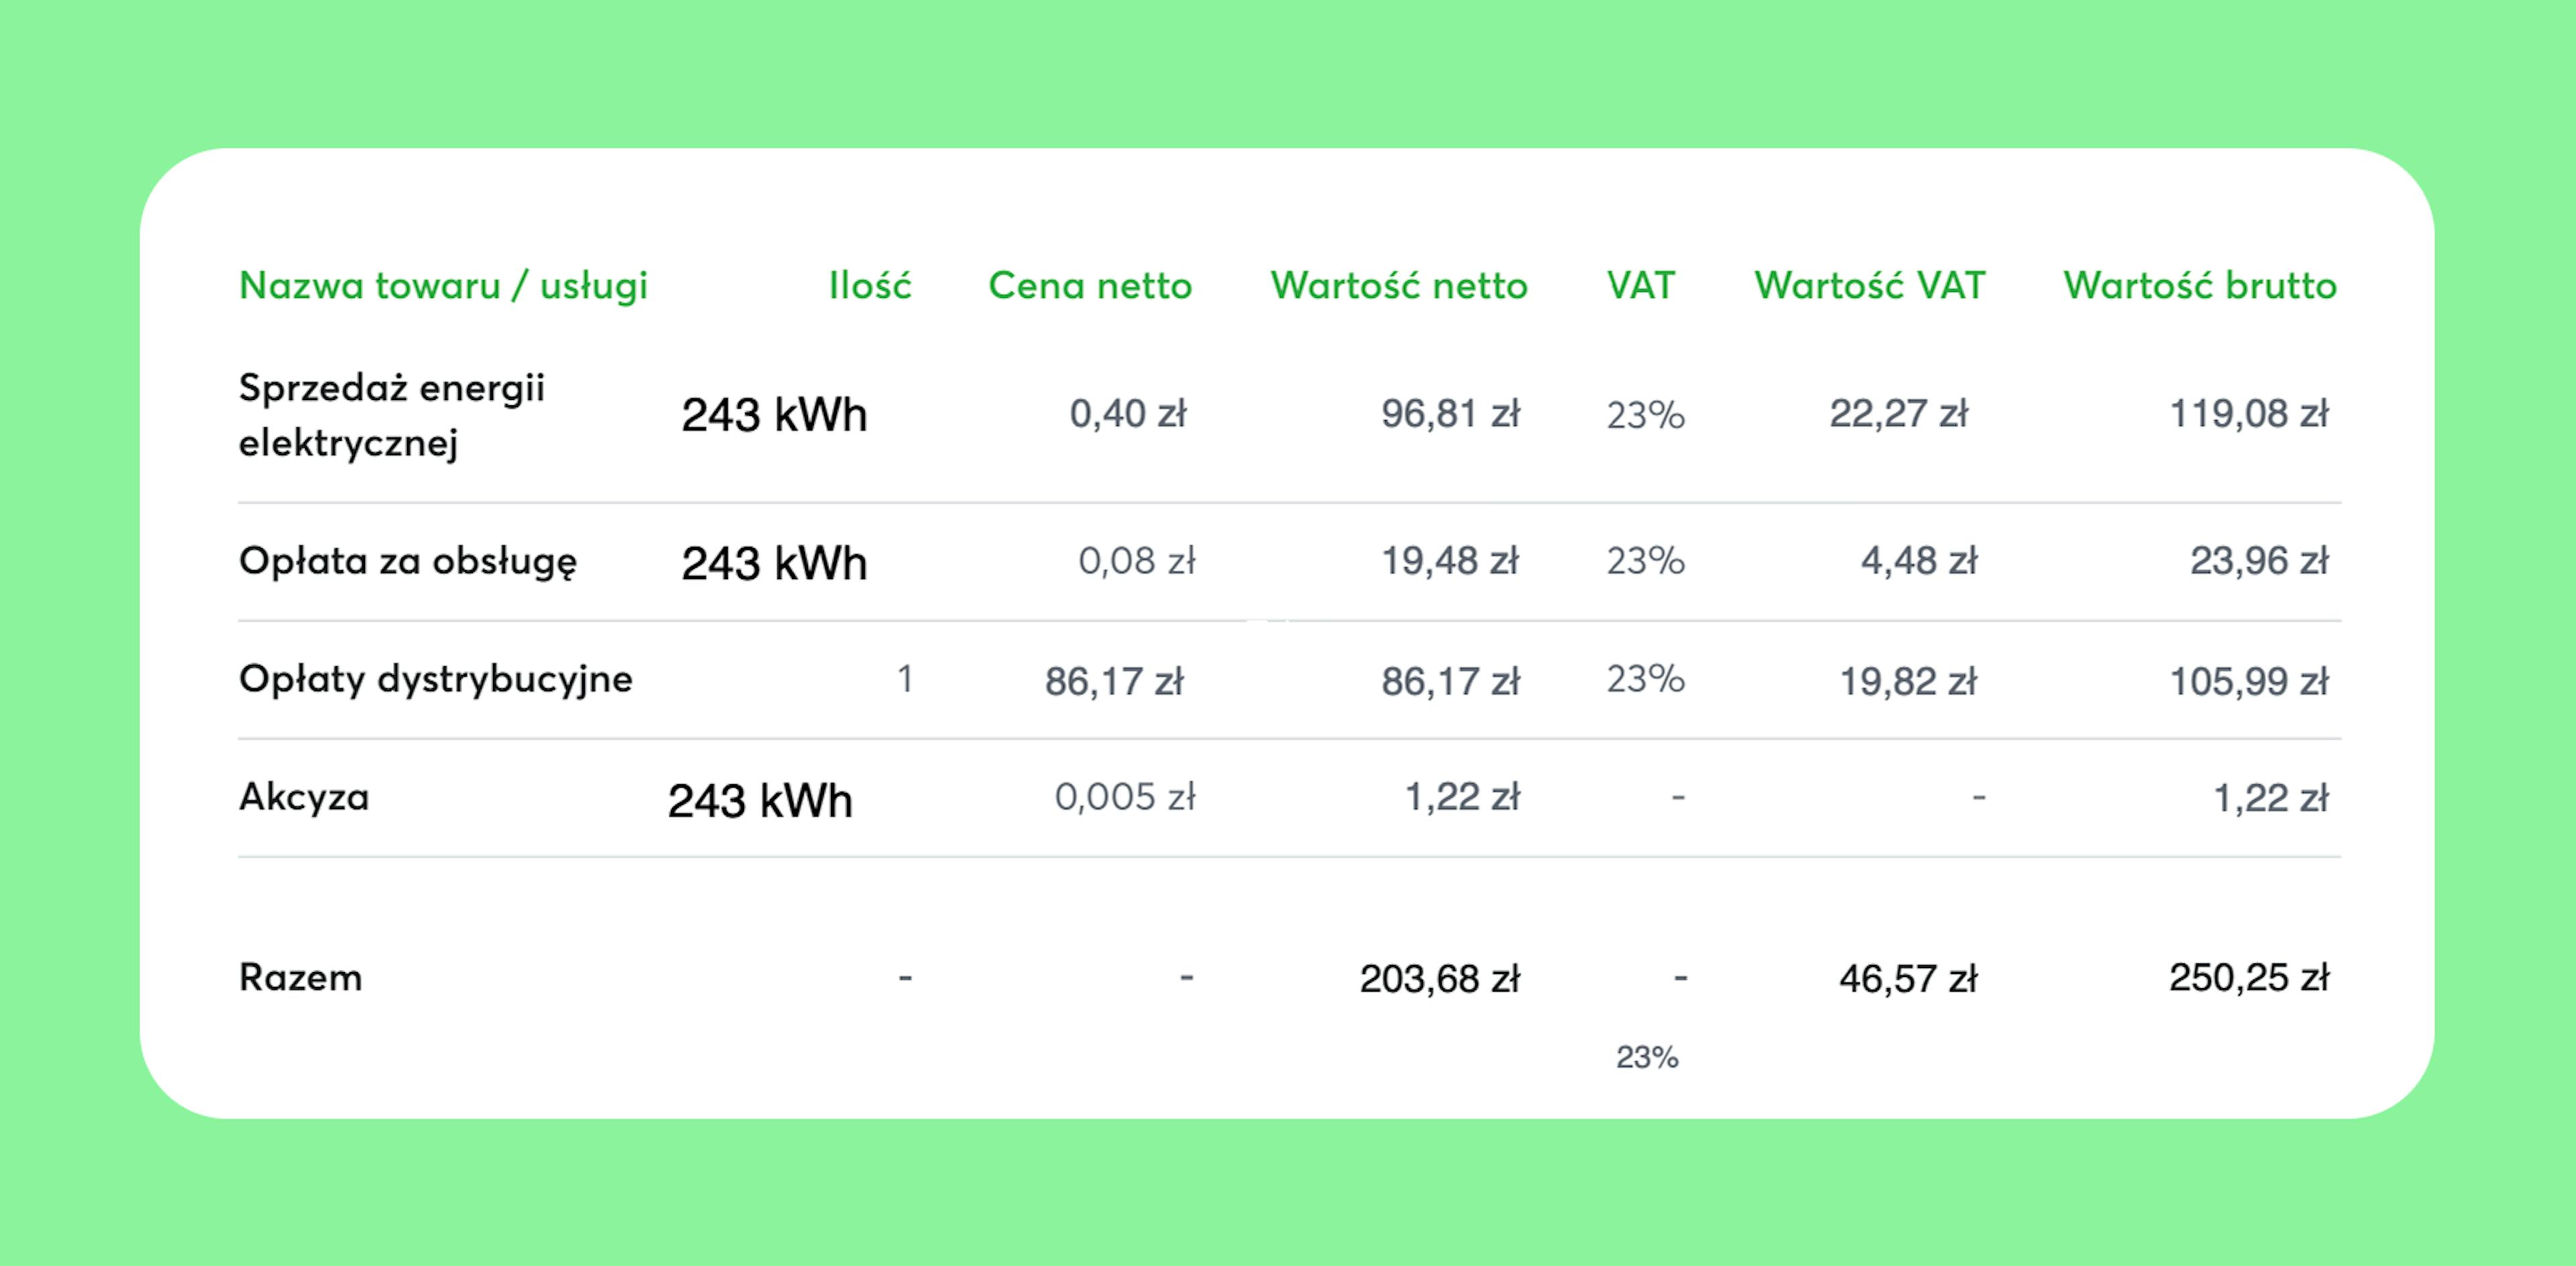Click 86,17 zł in Cena netto column

pyautogui.click(x=1114, y=682)
